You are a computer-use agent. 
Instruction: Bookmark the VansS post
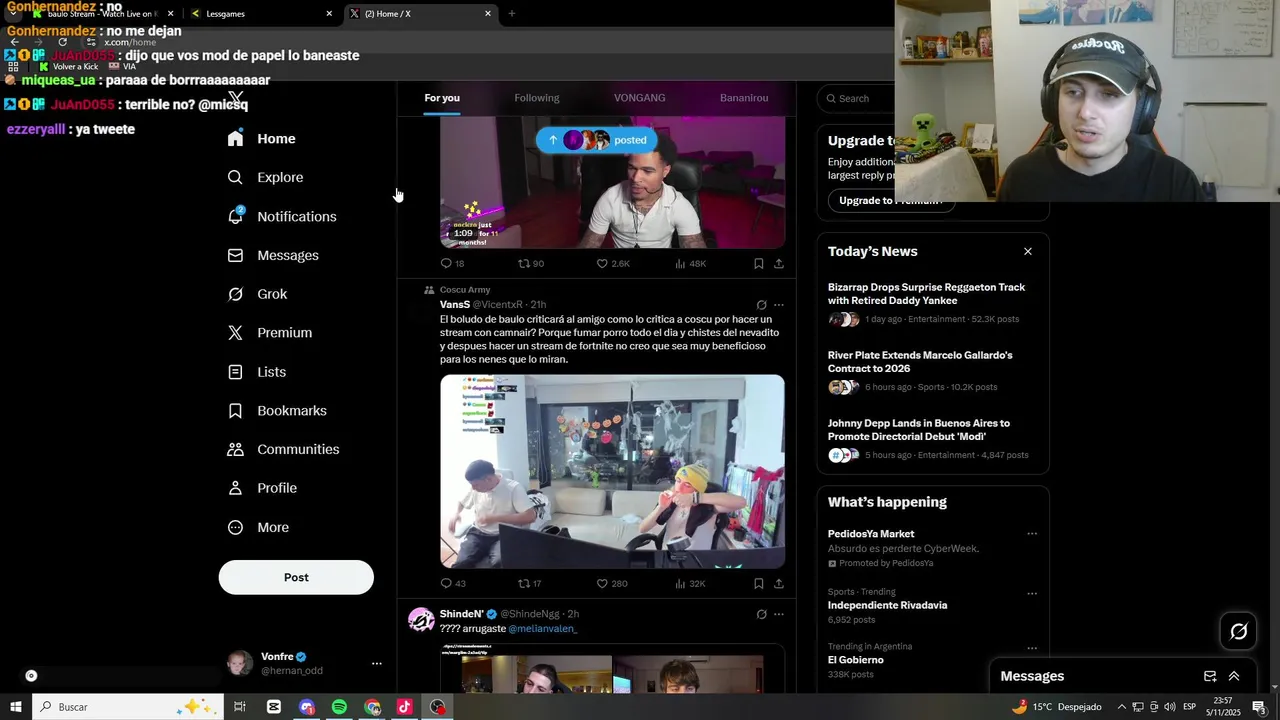point(759,583)
